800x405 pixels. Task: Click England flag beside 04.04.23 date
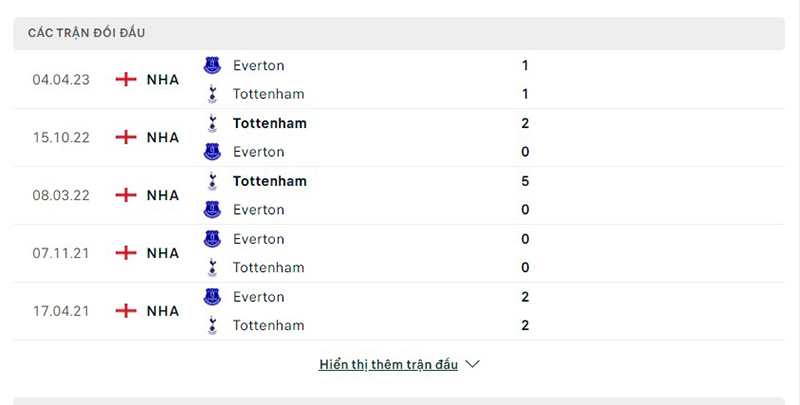126,79
